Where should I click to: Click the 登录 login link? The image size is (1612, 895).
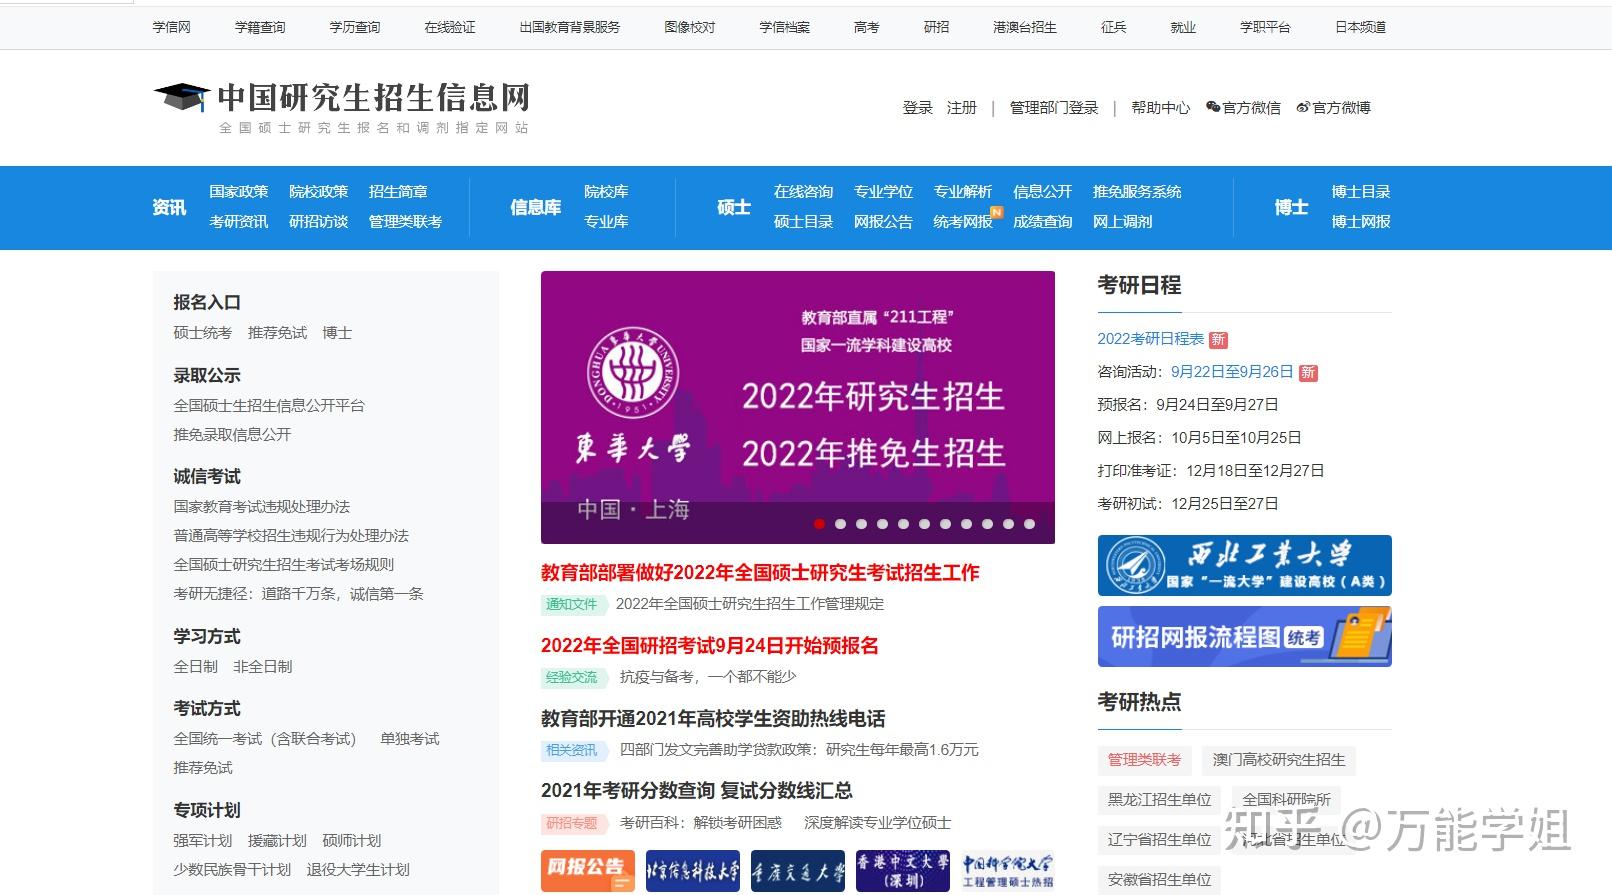tap(917, 107)
